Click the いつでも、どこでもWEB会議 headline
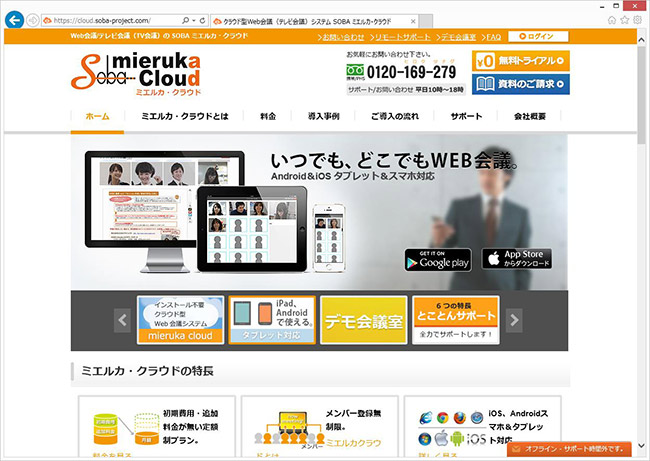This screenshot has height=461, width=650. pyautogui.click(x=395, y=161)
